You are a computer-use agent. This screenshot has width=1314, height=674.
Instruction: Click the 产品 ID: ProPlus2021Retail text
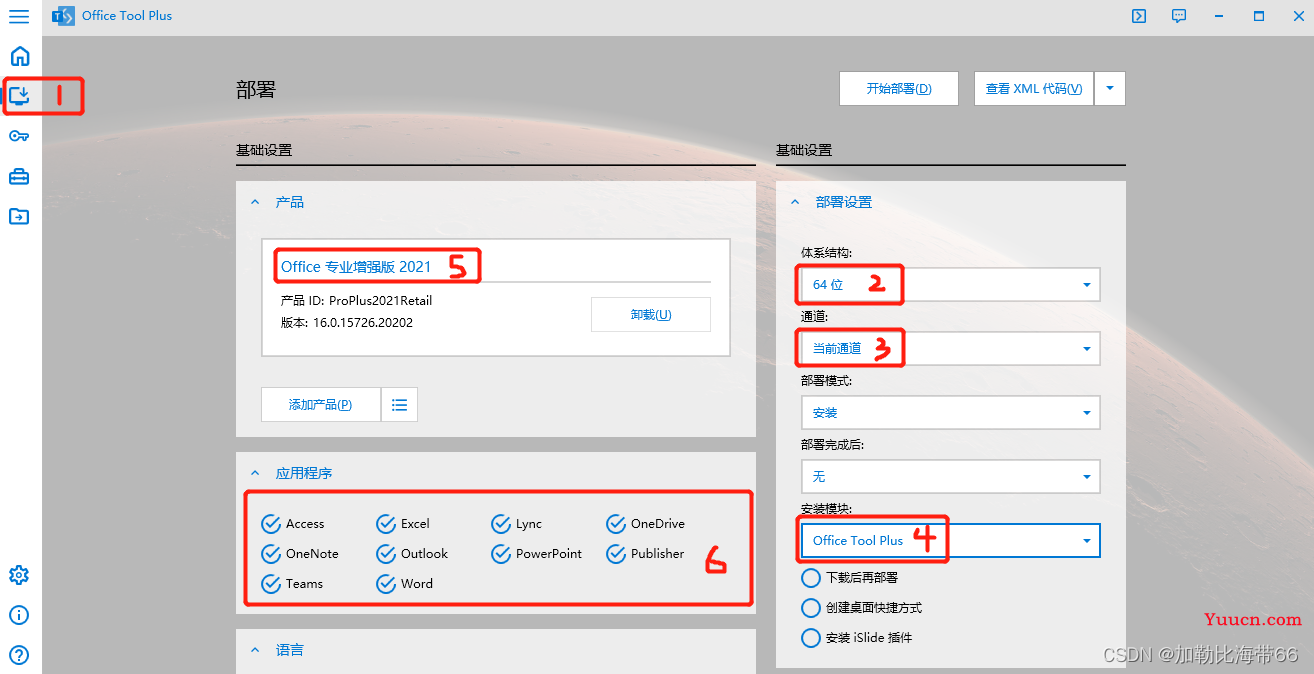point(357,300)
